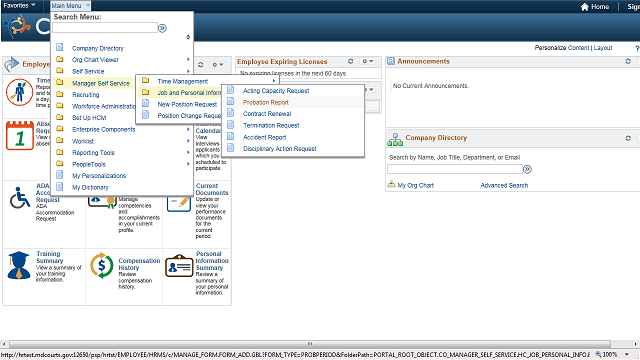Click the zoom magnifier icon in status bar

click(598, 354)
